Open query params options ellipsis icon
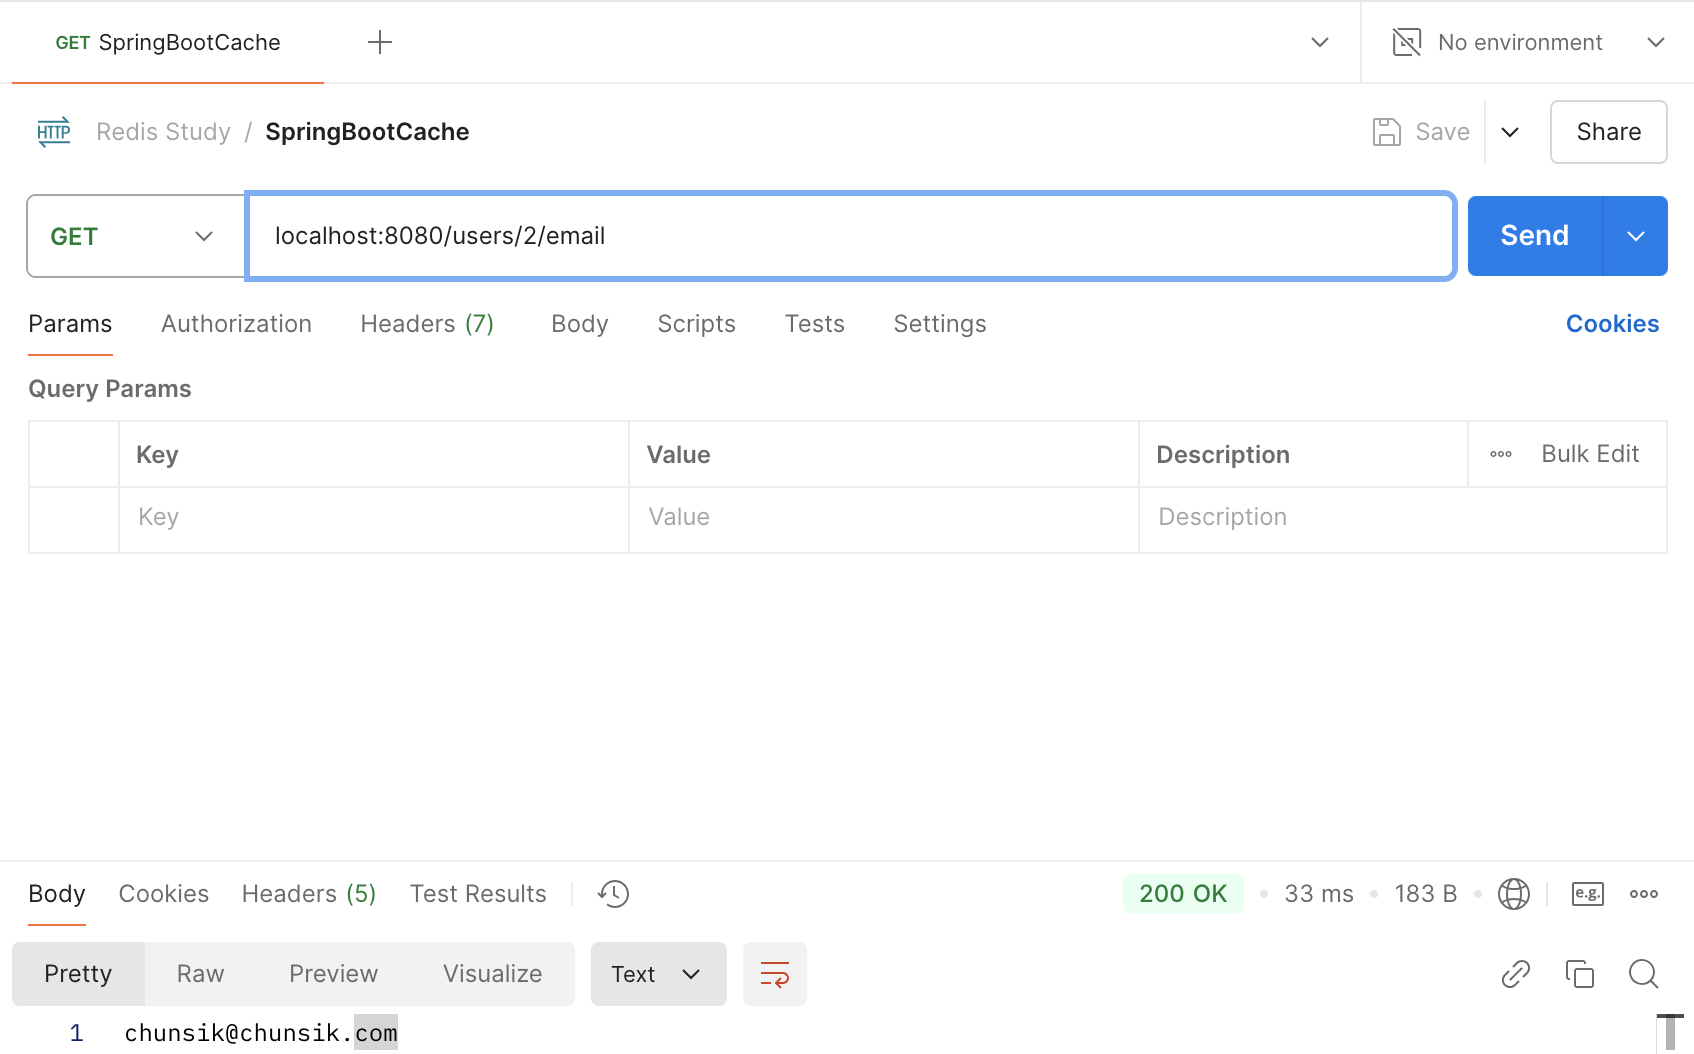 tap(1501, 454)
